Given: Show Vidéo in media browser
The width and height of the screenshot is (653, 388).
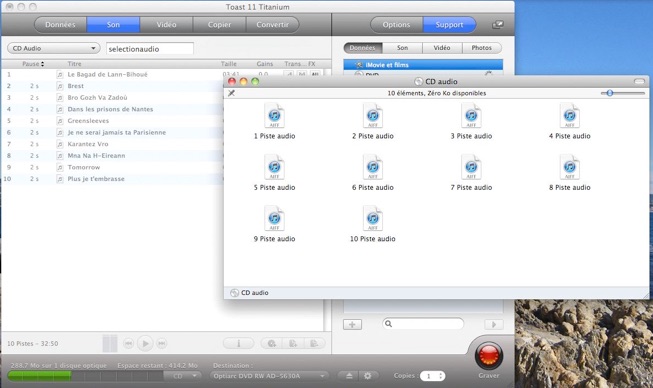Looking at the screenshot, I should click(442, 48).
